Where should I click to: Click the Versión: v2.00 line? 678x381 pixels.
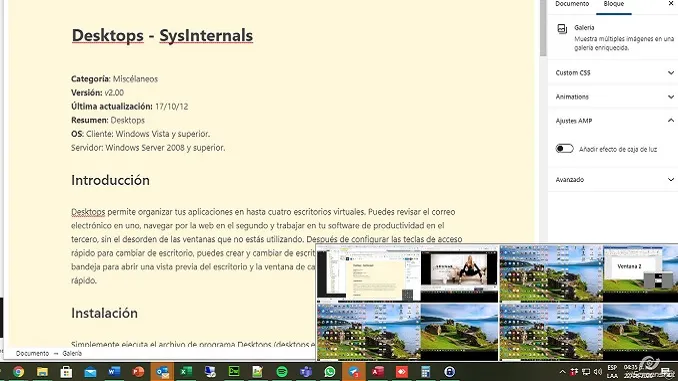click(97, 93)
